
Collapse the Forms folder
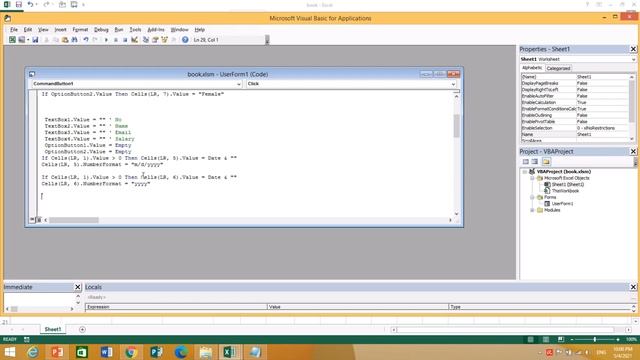532,197
